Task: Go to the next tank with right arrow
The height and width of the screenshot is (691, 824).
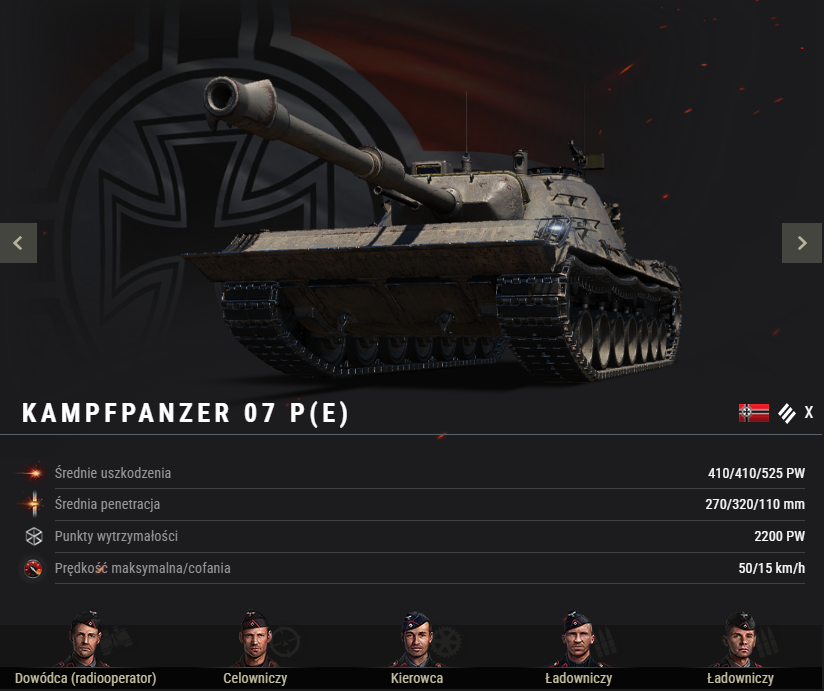Action: [x=801, y=243]
